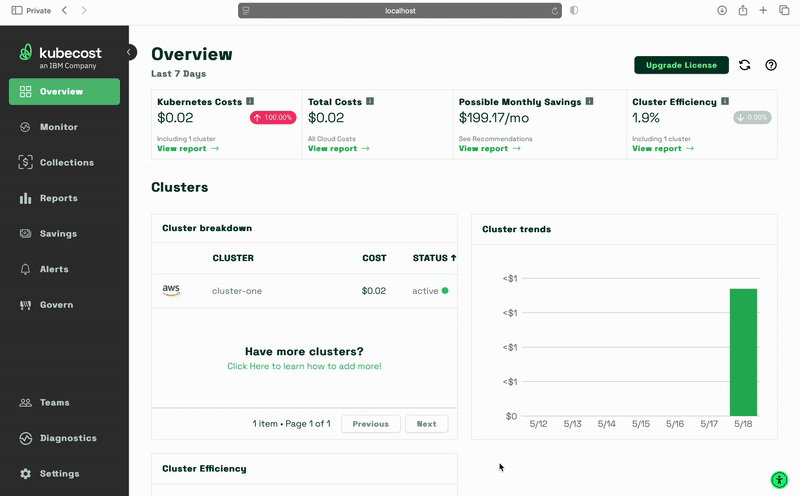
Task: Click the Settings gear icon
Action: click(x=25, y=474)
